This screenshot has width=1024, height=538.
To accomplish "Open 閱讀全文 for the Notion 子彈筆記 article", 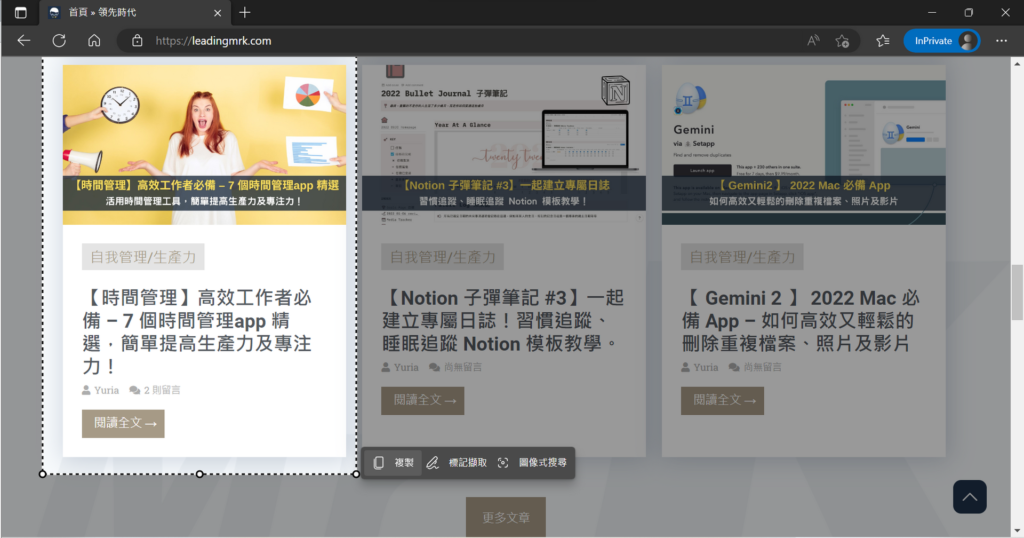I will [423, 400].
